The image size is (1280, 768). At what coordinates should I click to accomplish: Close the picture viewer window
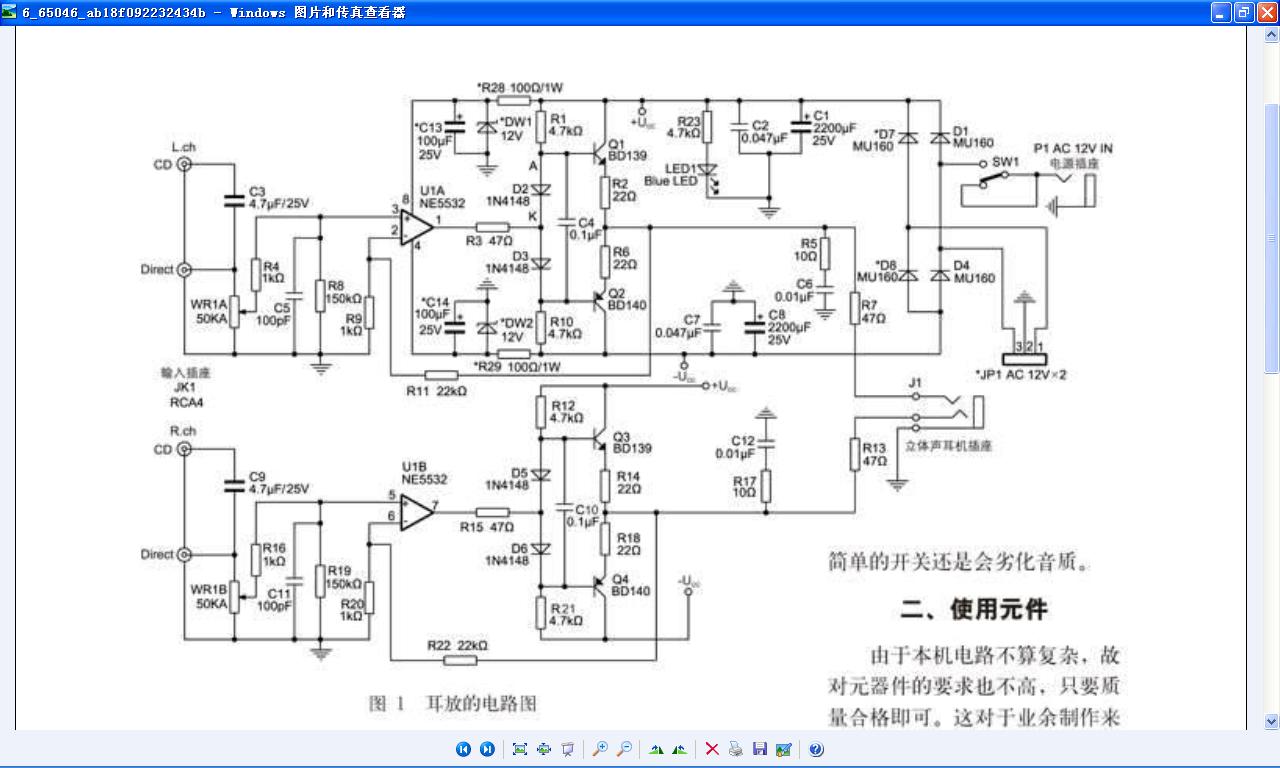1267,12
